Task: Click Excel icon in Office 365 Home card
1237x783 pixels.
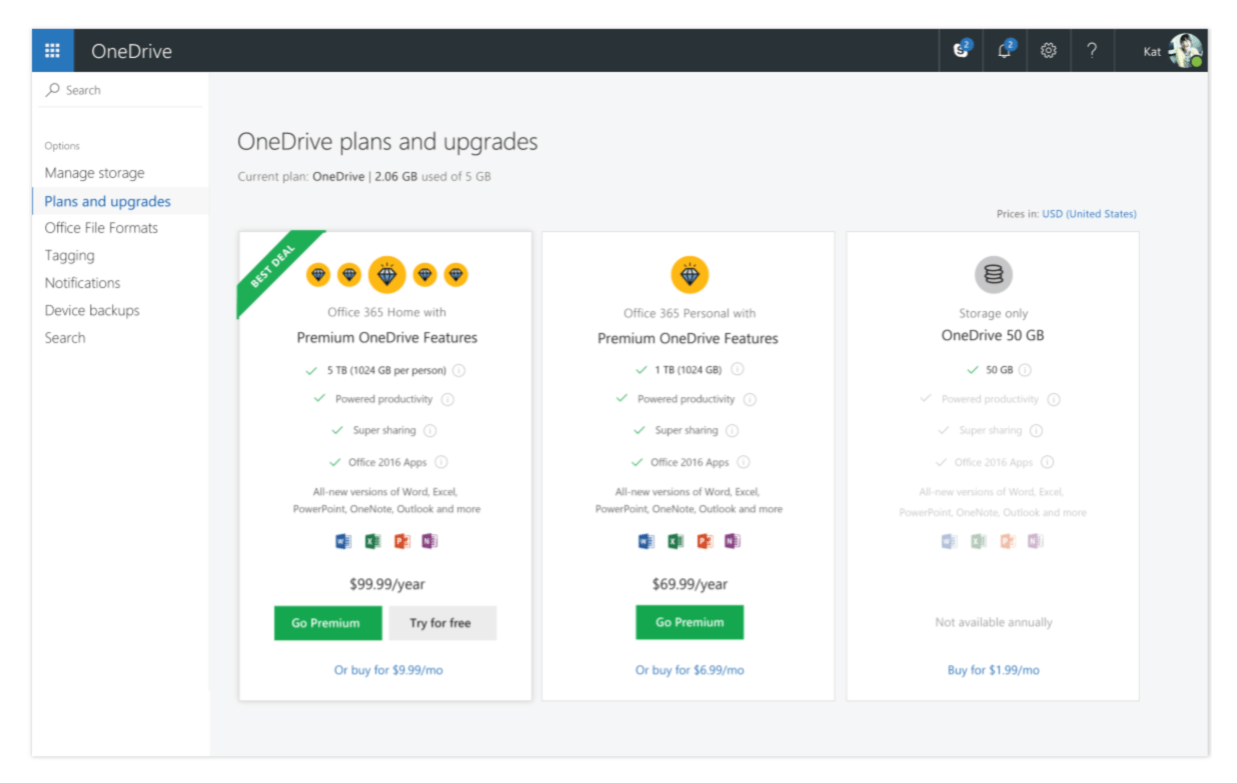Action: pos(373,541)
